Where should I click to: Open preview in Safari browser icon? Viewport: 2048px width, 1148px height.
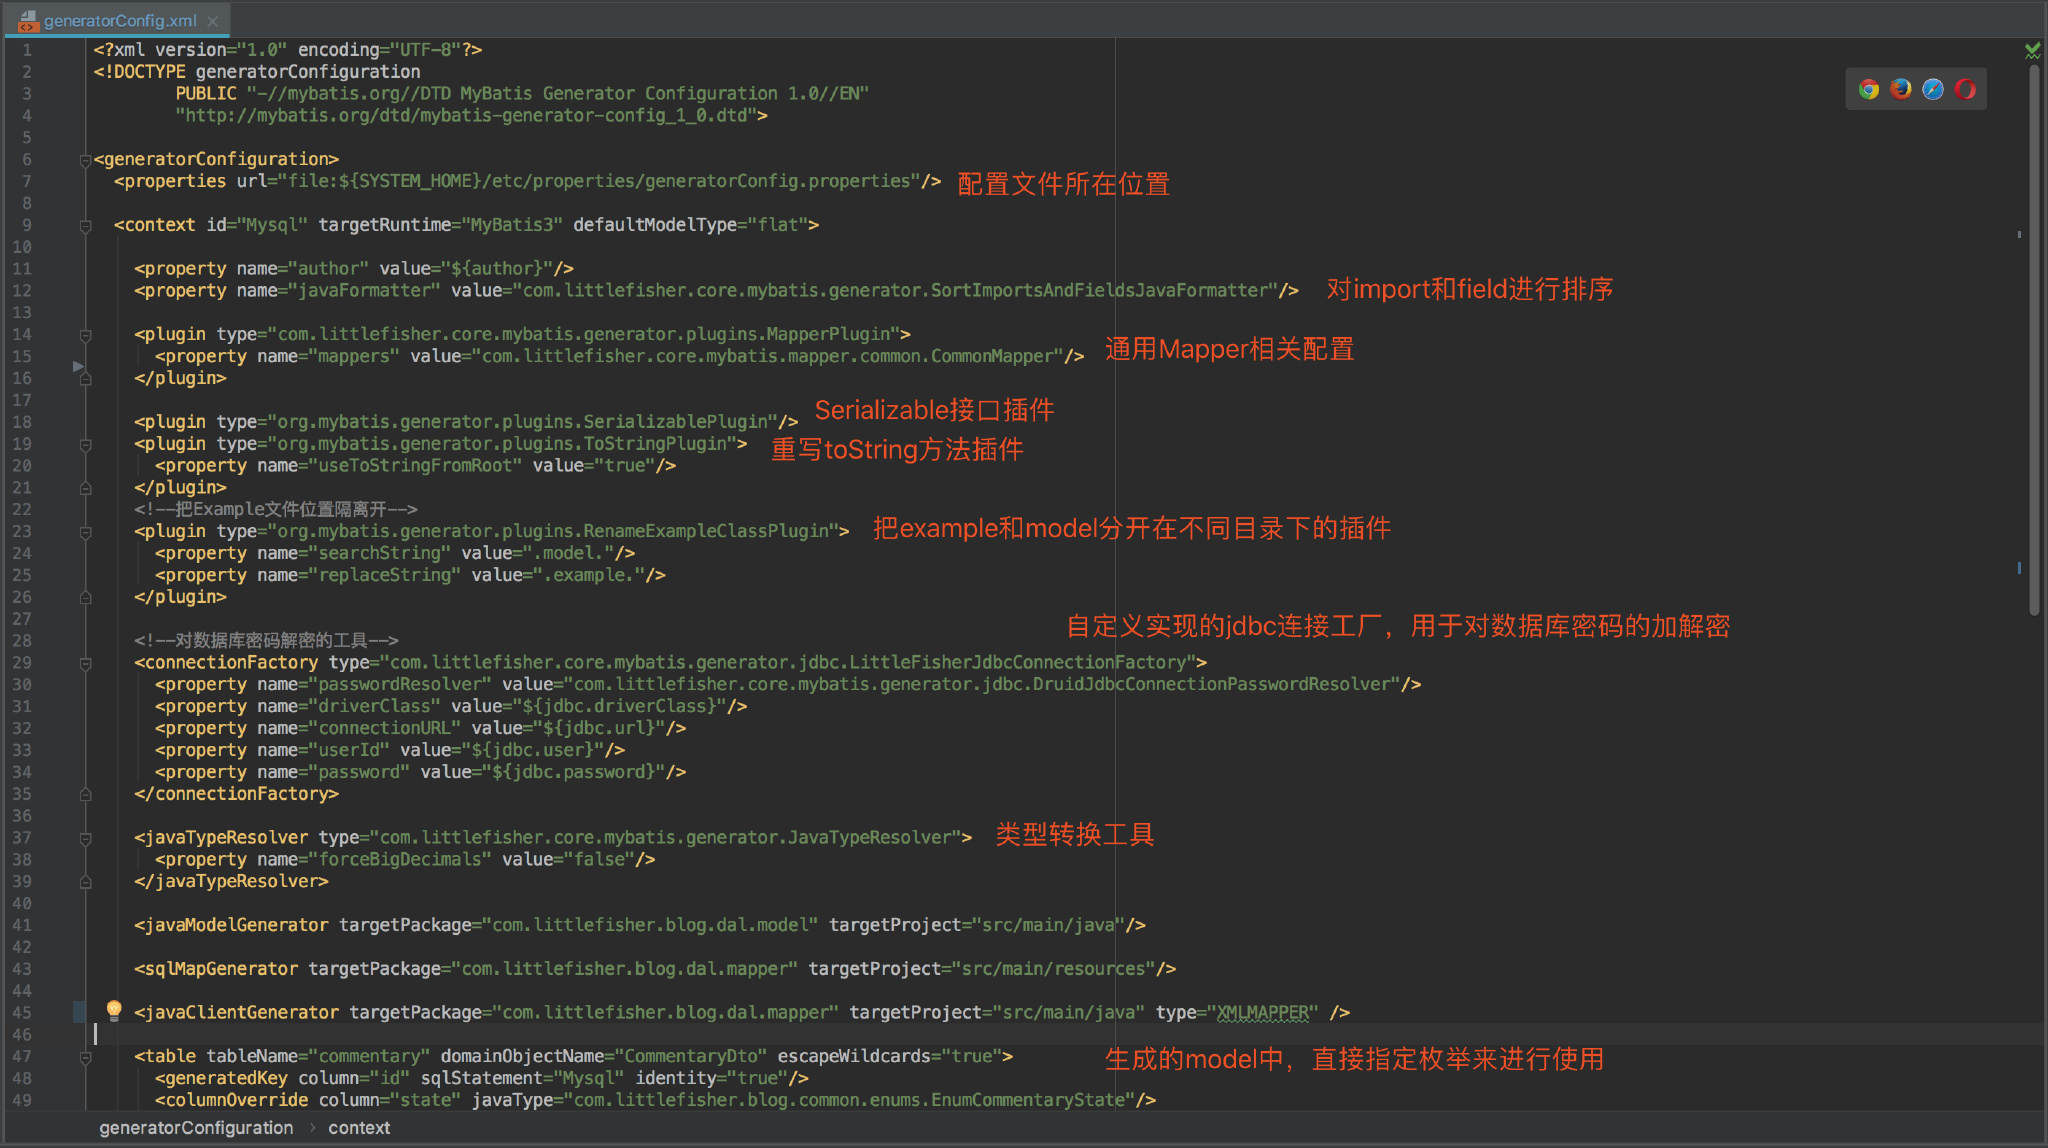[1933, 89]
